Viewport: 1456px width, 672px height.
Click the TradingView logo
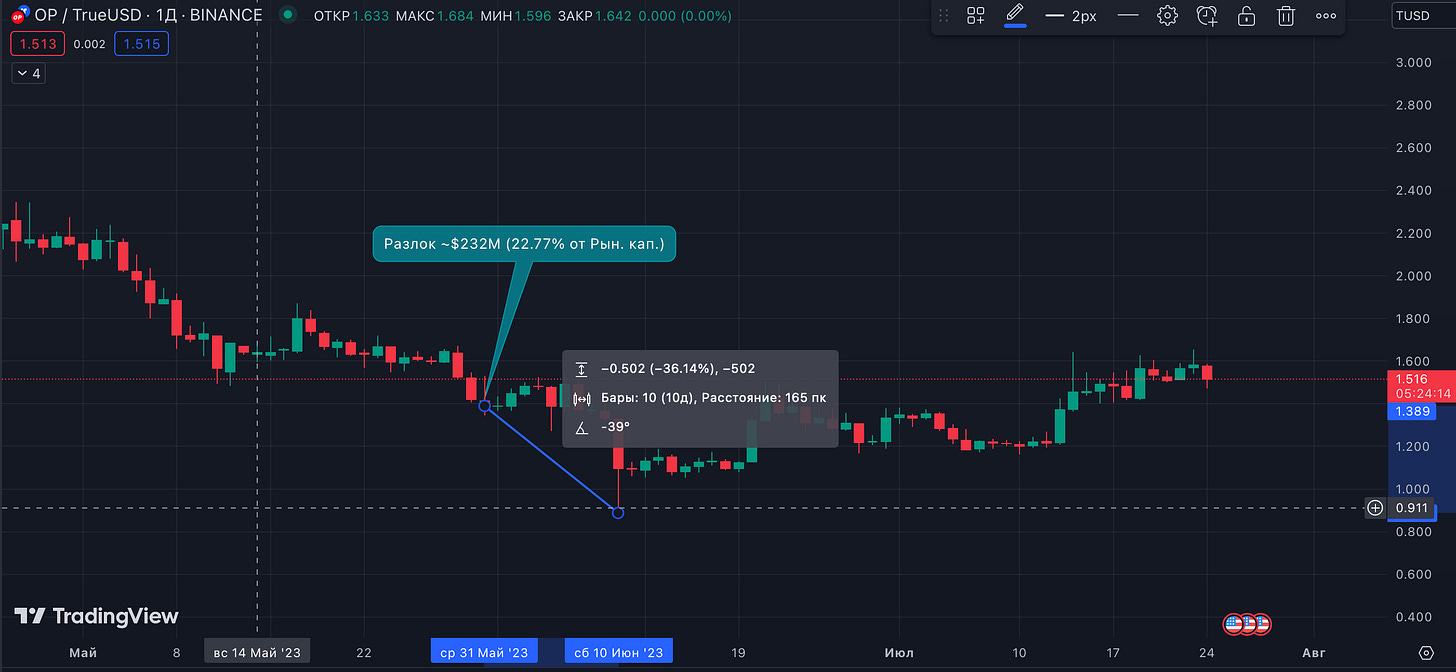96,616
